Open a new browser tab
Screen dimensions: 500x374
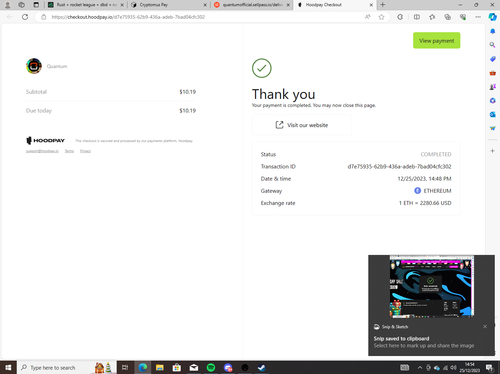click(x=383, y=5)
